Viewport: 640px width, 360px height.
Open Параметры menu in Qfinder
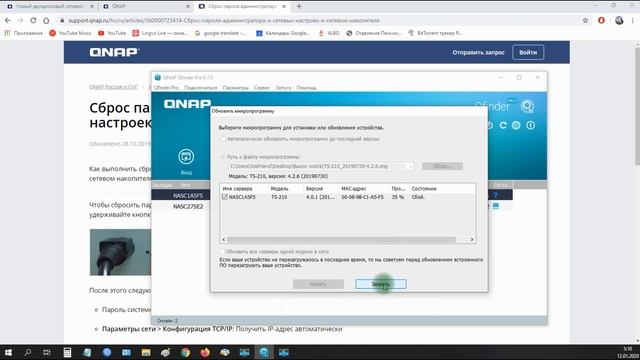[x=236, y=88]
